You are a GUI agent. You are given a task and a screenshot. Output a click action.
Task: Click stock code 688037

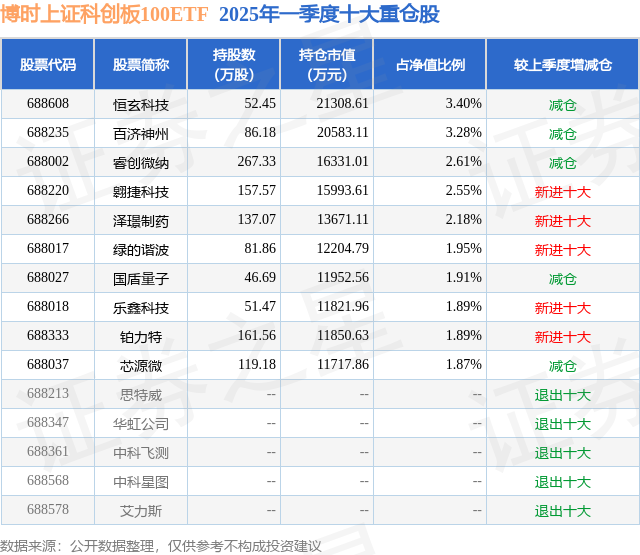pyautogui.click(x=48, y=364)
